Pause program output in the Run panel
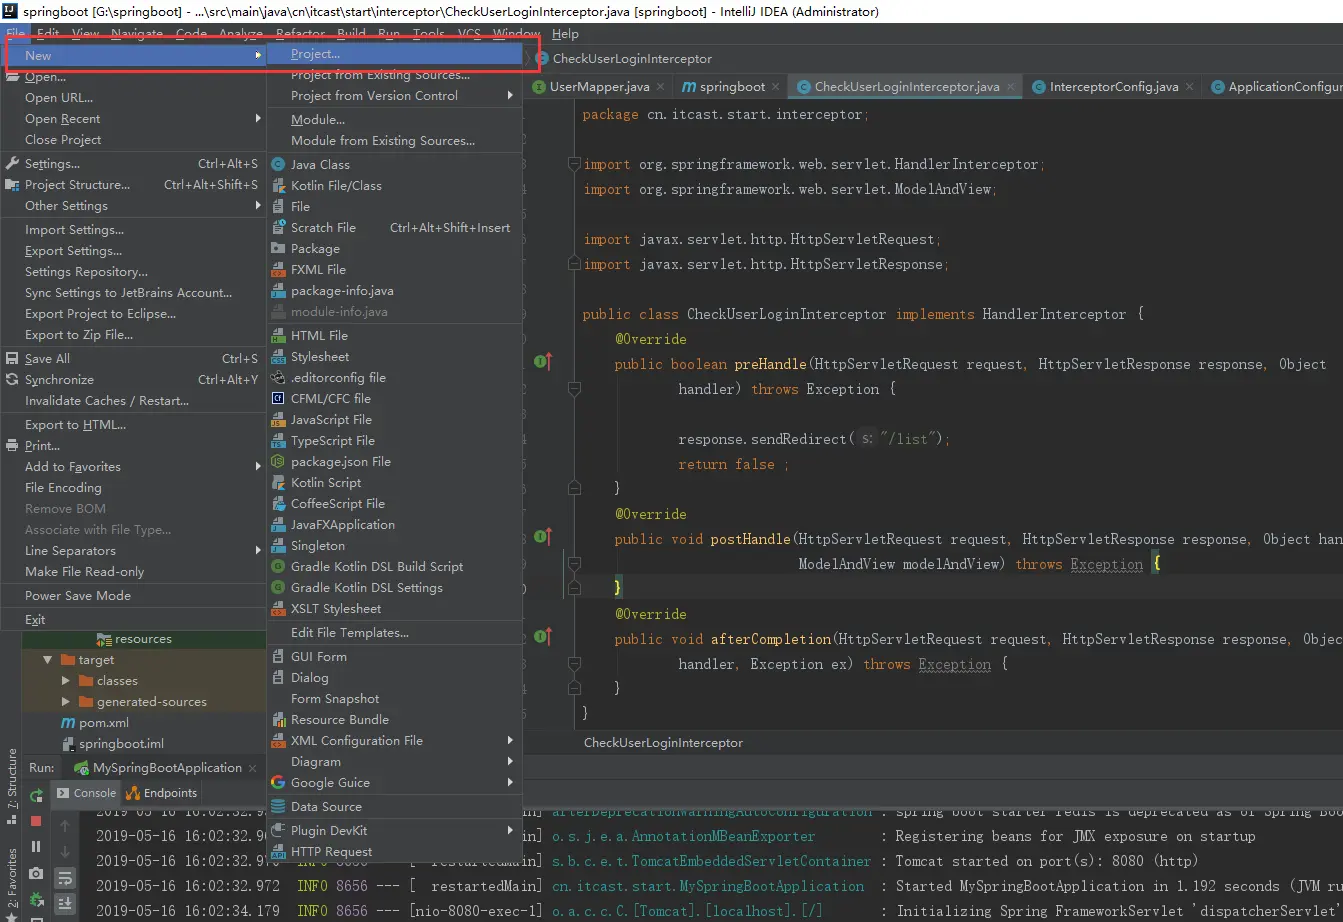This screenshot has height=922, width=1343. click(x=36, y=847)
